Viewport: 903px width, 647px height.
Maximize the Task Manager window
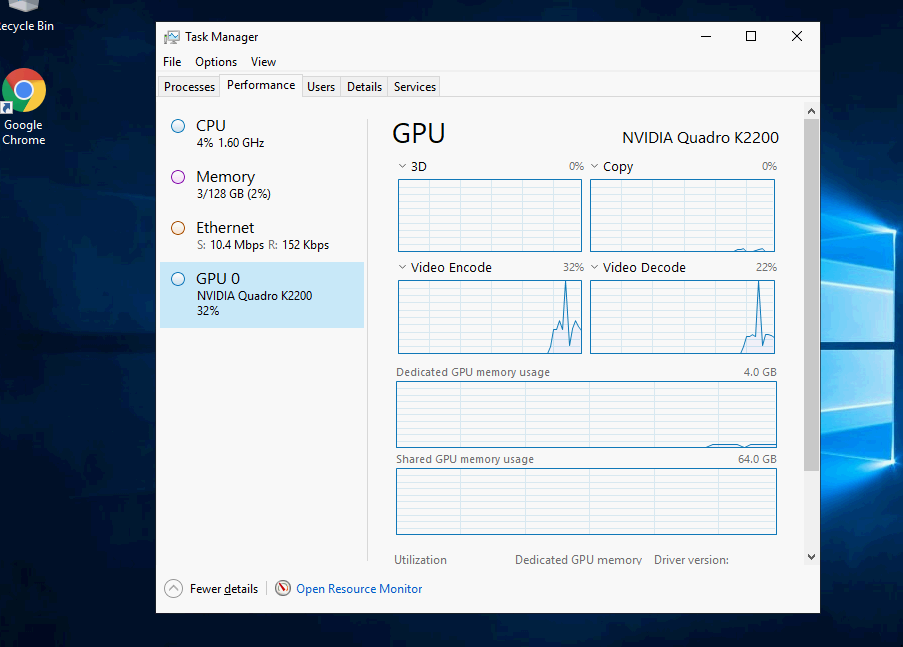pyautogui.click(x=751, y=36)
